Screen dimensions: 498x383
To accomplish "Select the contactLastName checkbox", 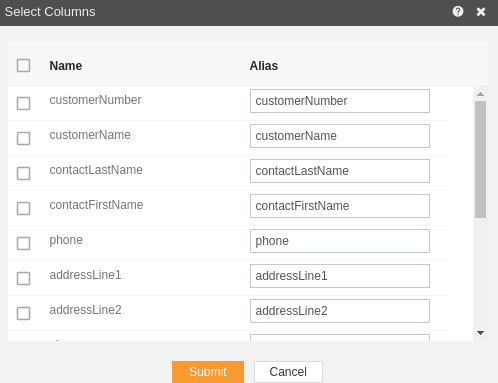I will click(23, 173).
